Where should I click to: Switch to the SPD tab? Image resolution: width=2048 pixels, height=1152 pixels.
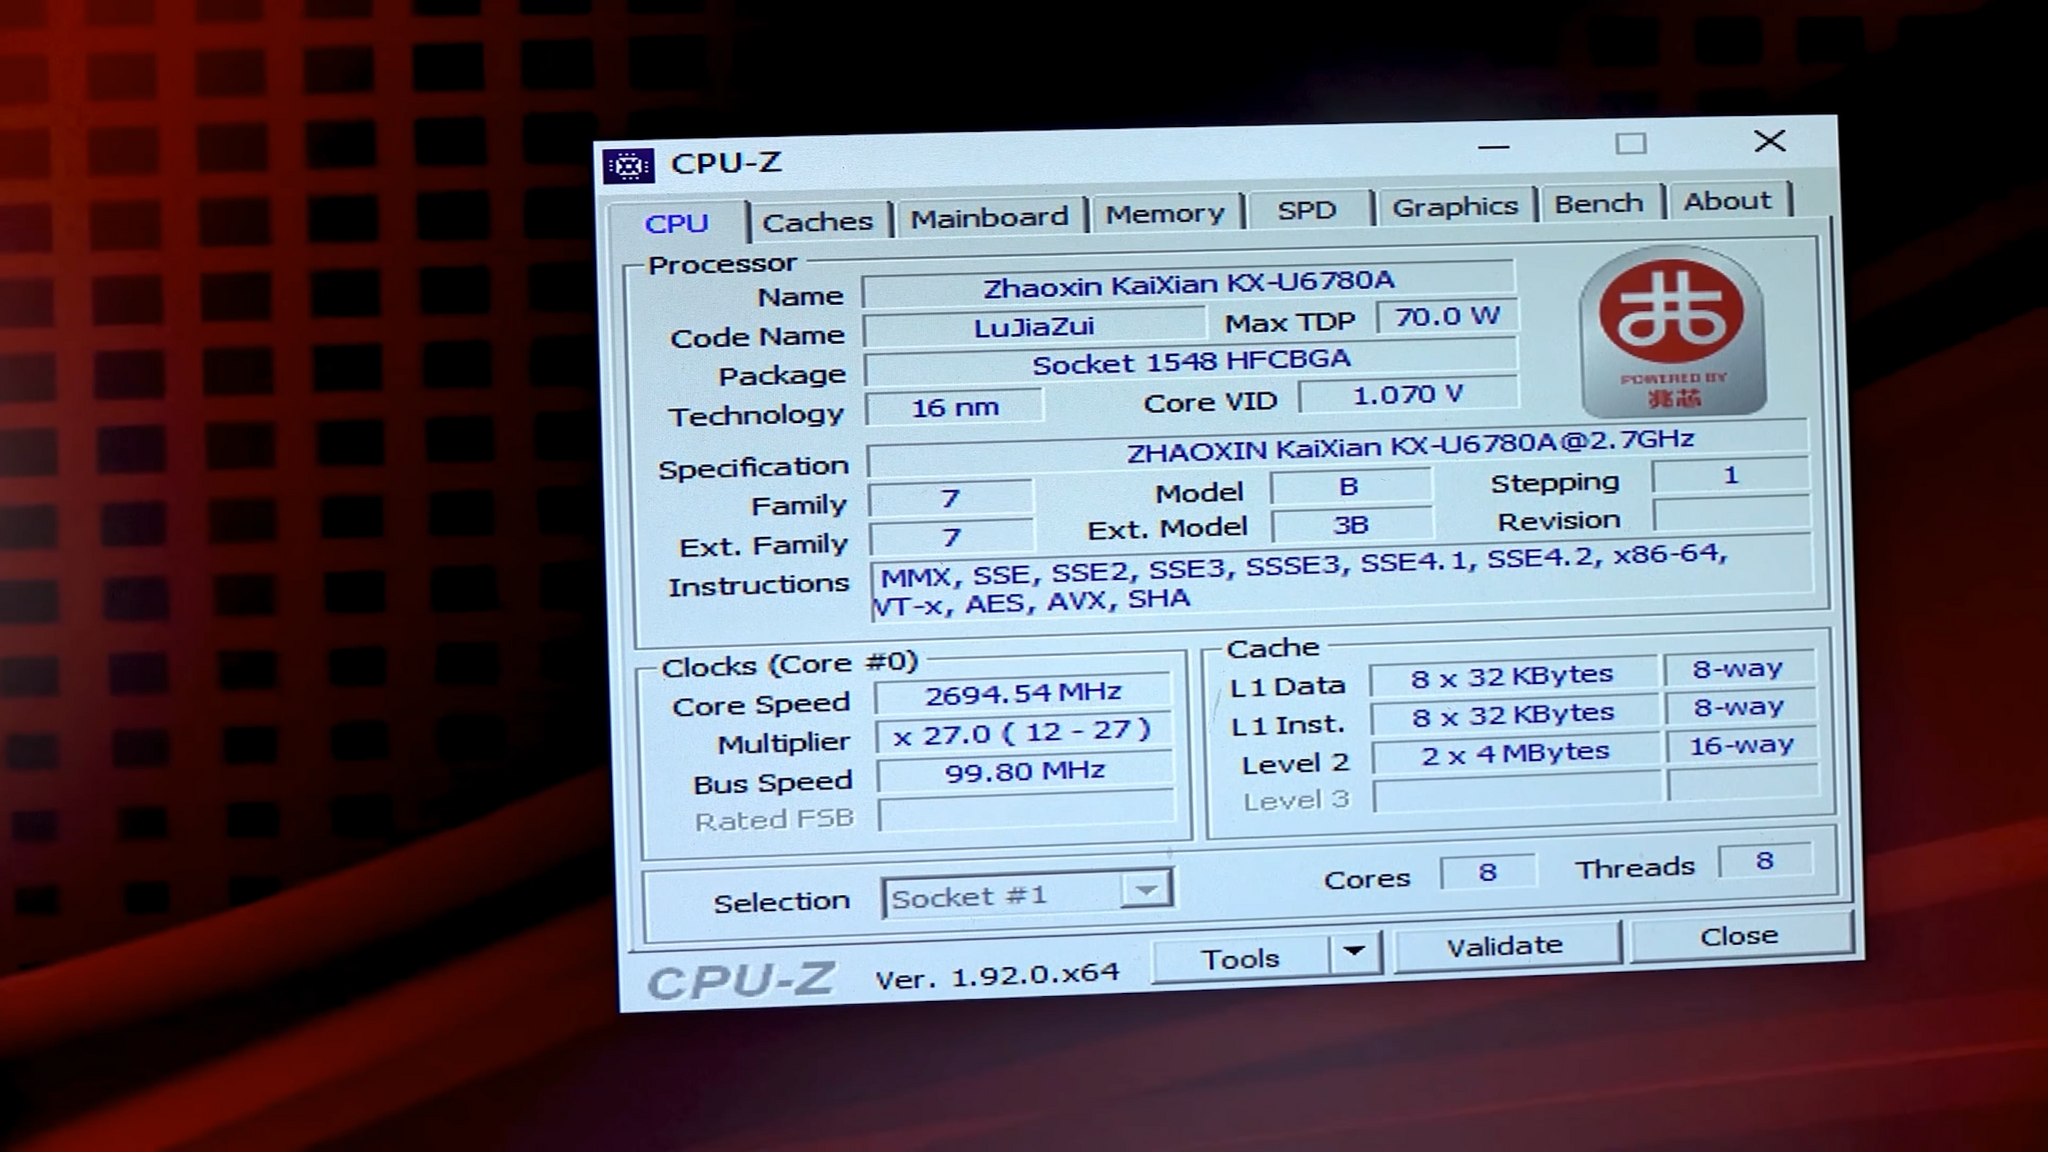[x=1307, y=210]
